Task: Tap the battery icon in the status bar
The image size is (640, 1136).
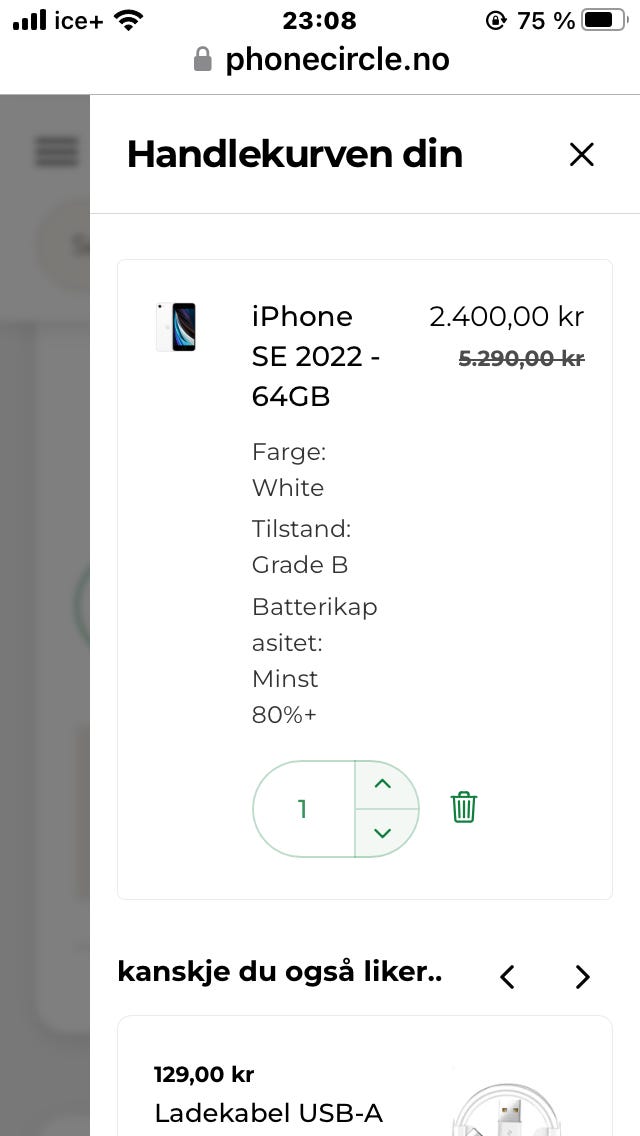Action: tap(603, 19)
